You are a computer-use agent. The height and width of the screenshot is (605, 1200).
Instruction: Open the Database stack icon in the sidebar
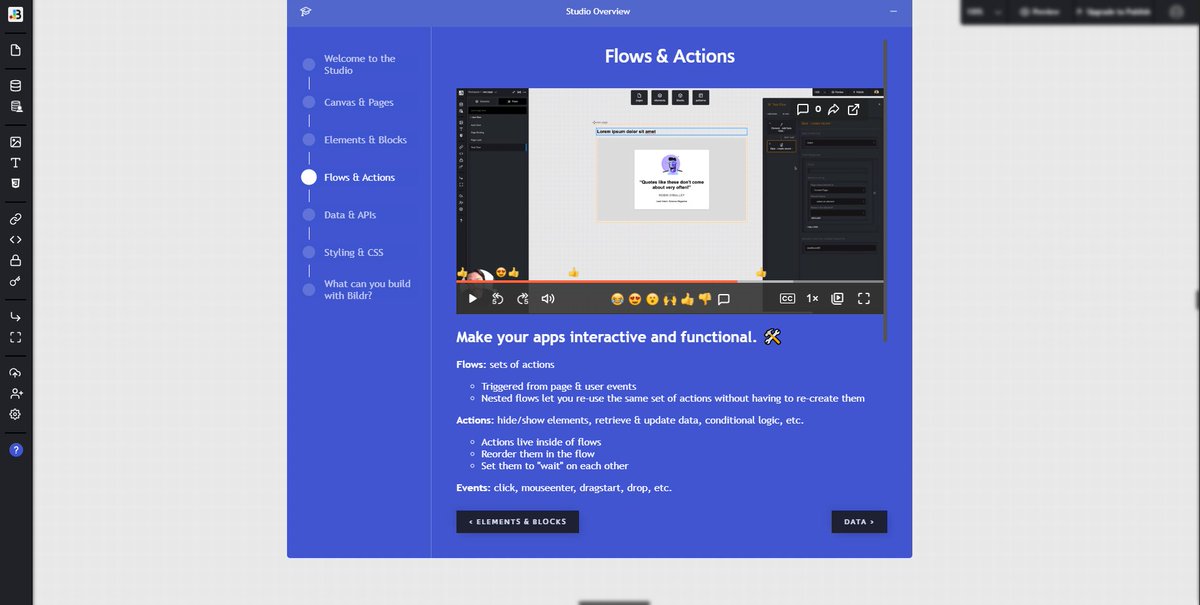pos(15,86)
